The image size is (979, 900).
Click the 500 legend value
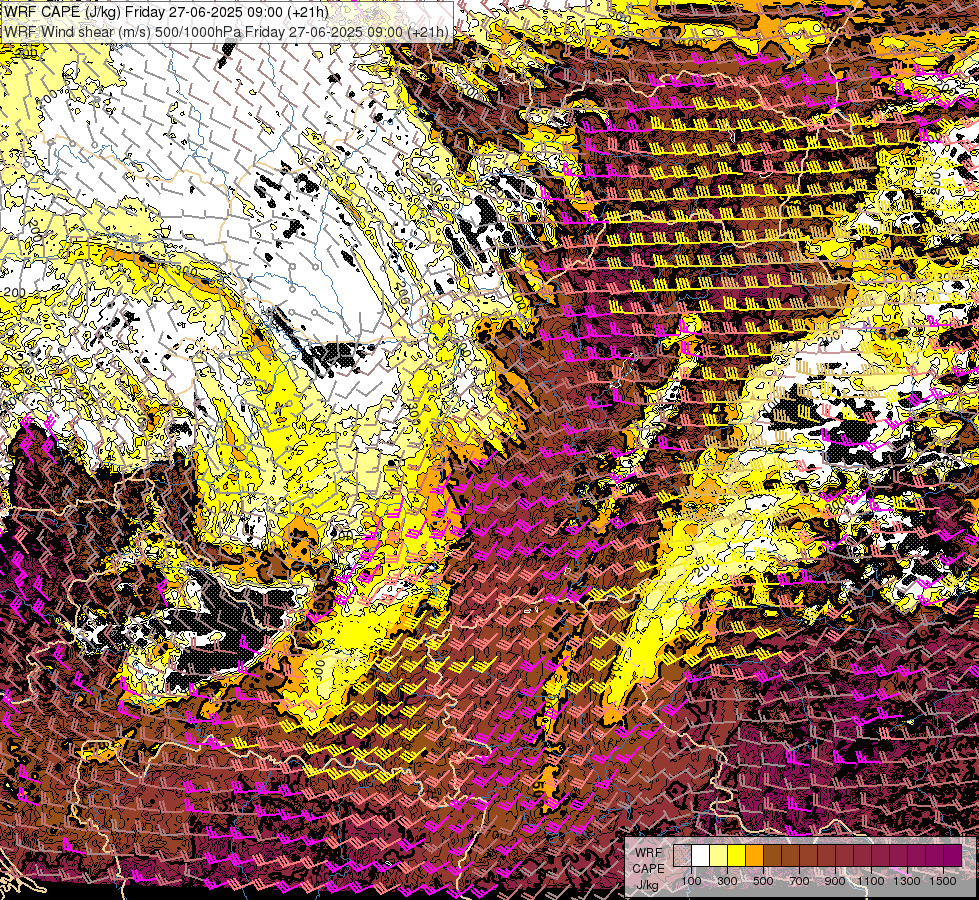pyautogui.click(x=763, y=881)
